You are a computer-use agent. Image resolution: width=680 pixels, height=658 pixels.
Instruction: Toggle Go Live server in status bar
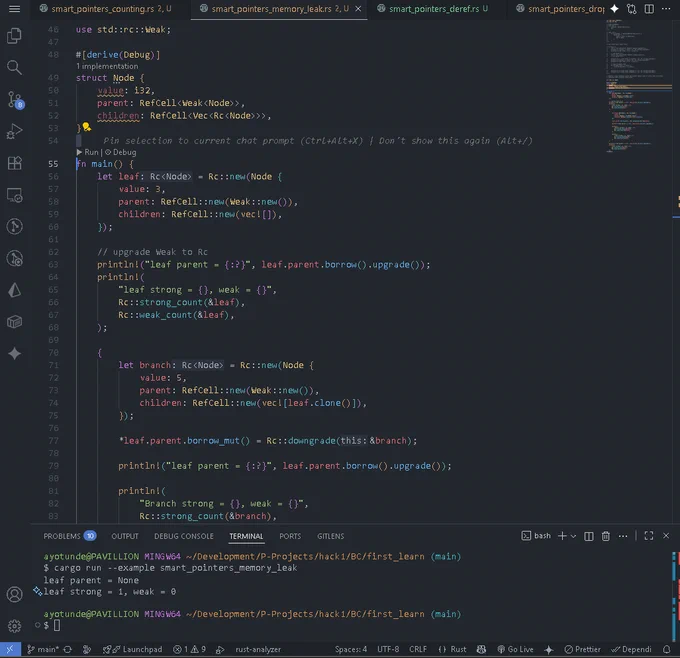point(516,649)
